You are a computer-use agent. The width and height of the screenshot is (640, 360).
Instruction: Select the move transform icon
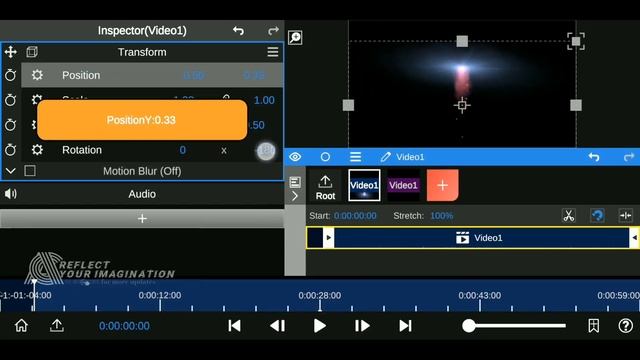[11, 52]
